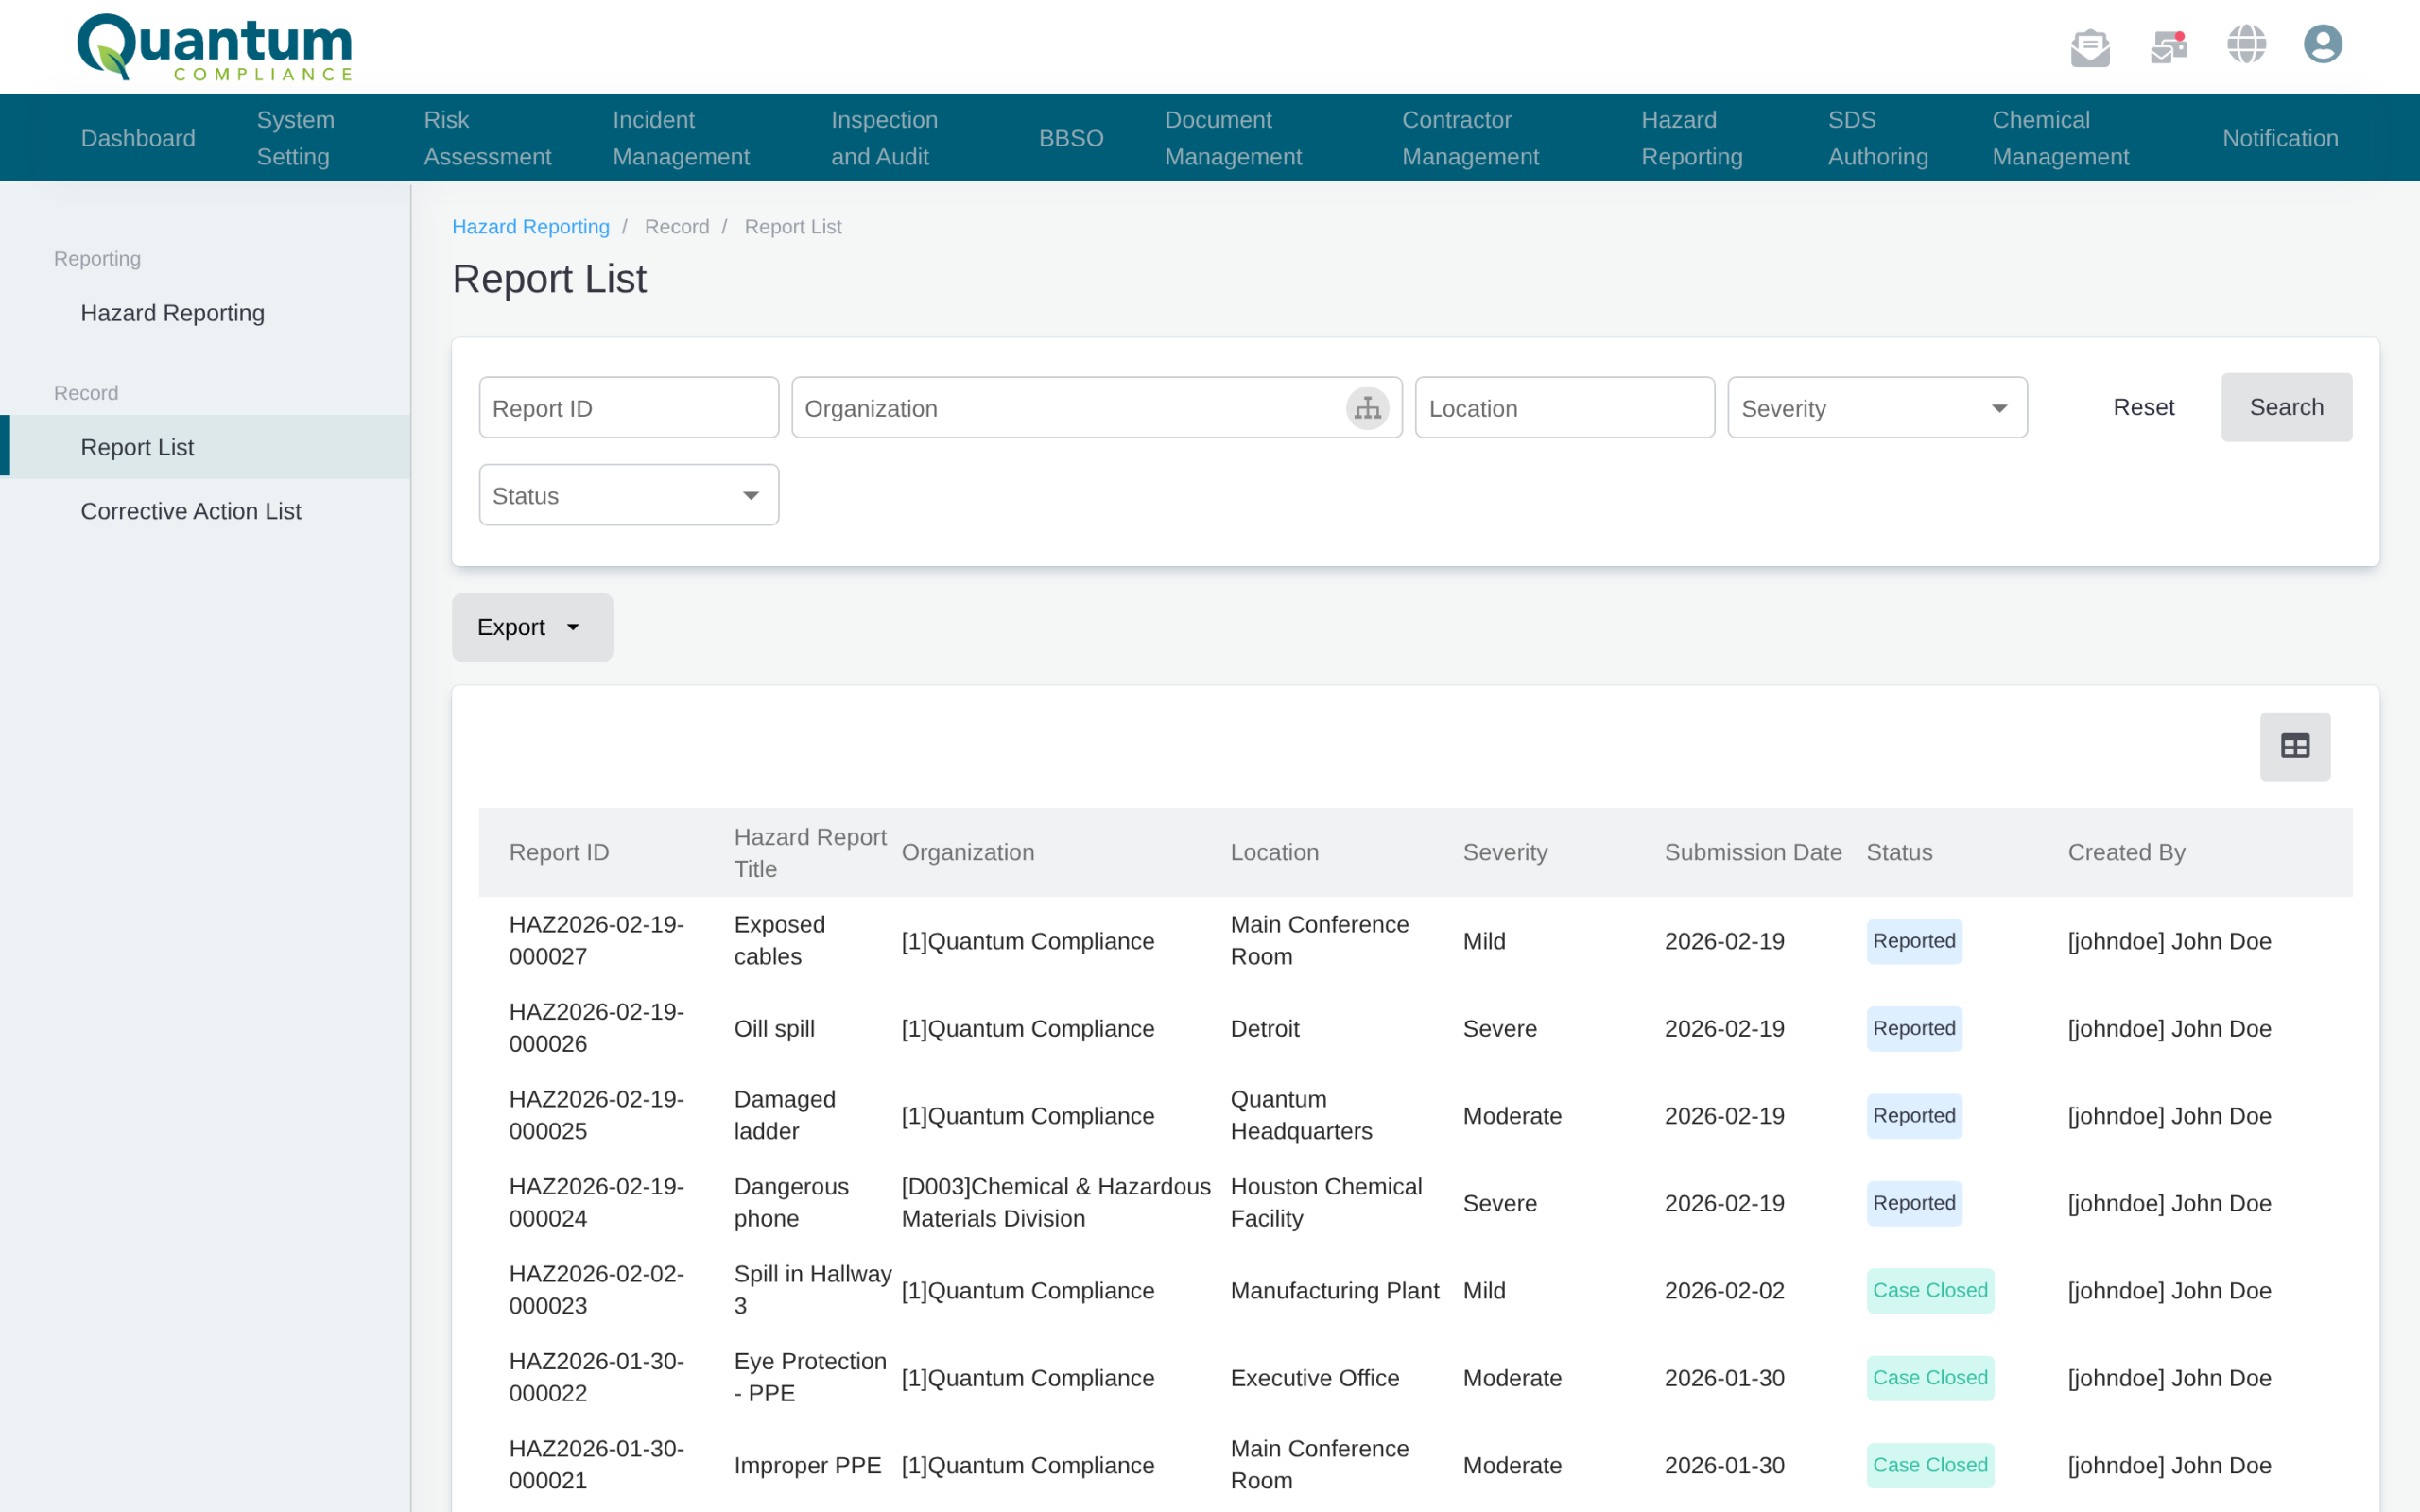This screenshot has width=2420, height=1512.
Task: Open the user profile avatar icon
Action: coord(2323,44)
